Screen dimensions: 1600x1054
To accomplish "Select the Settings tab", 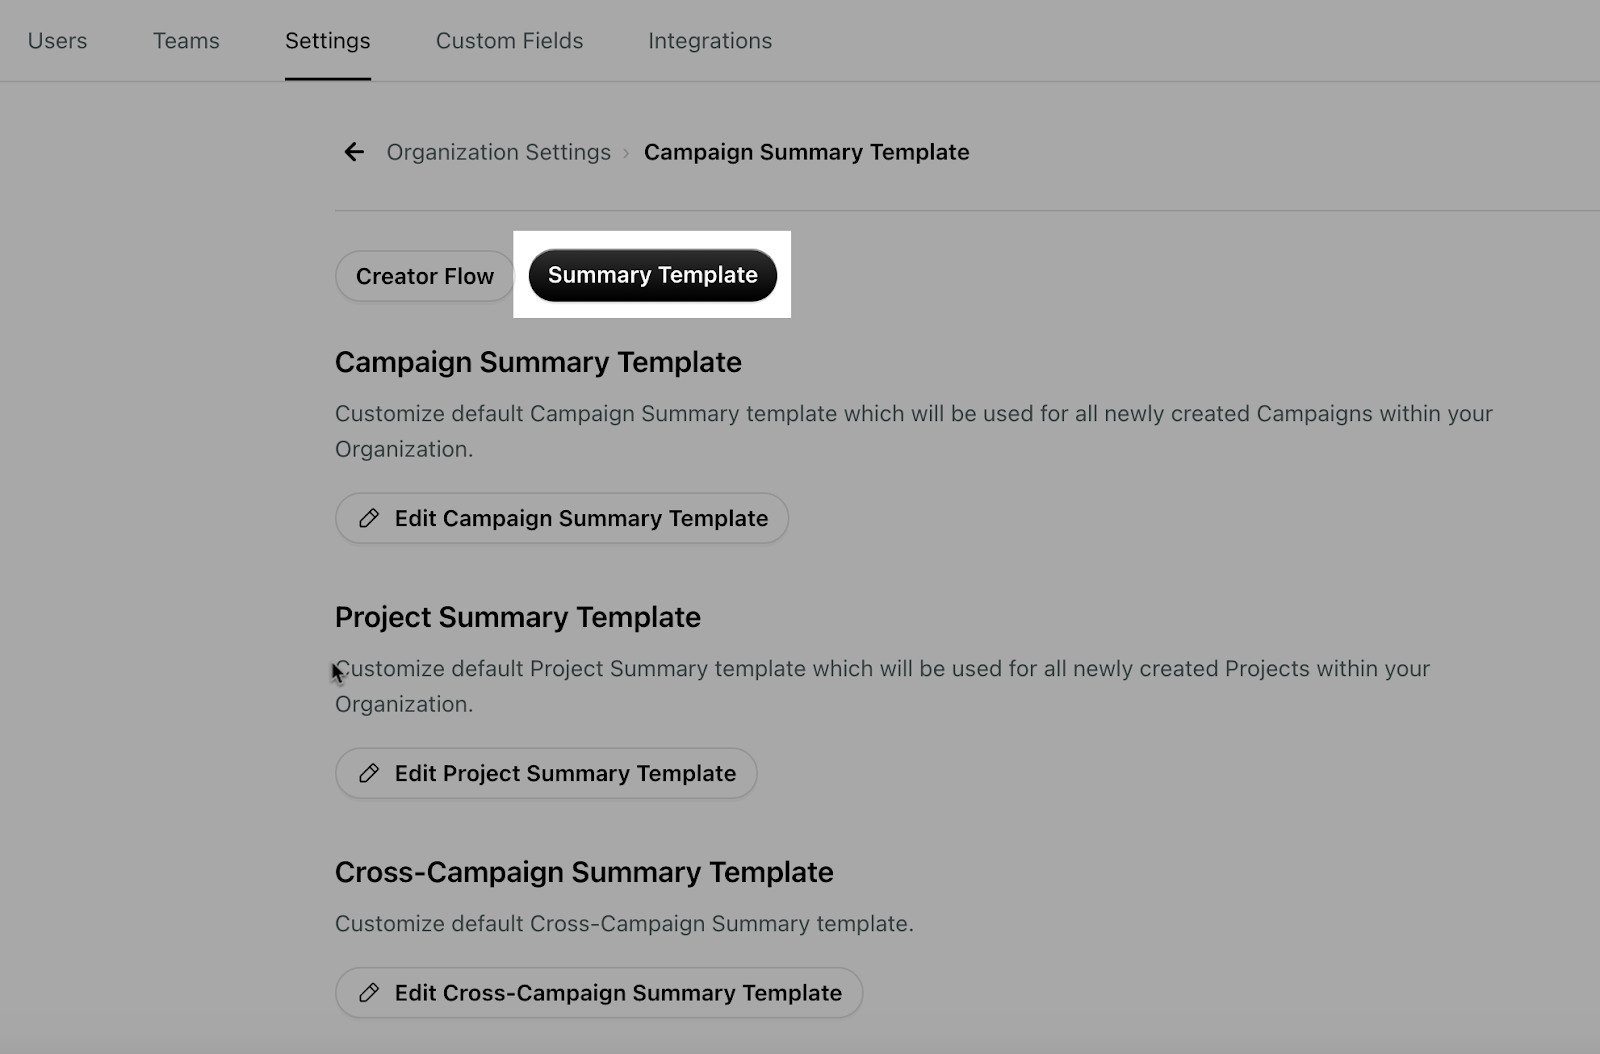I will (x=328, y=41).
